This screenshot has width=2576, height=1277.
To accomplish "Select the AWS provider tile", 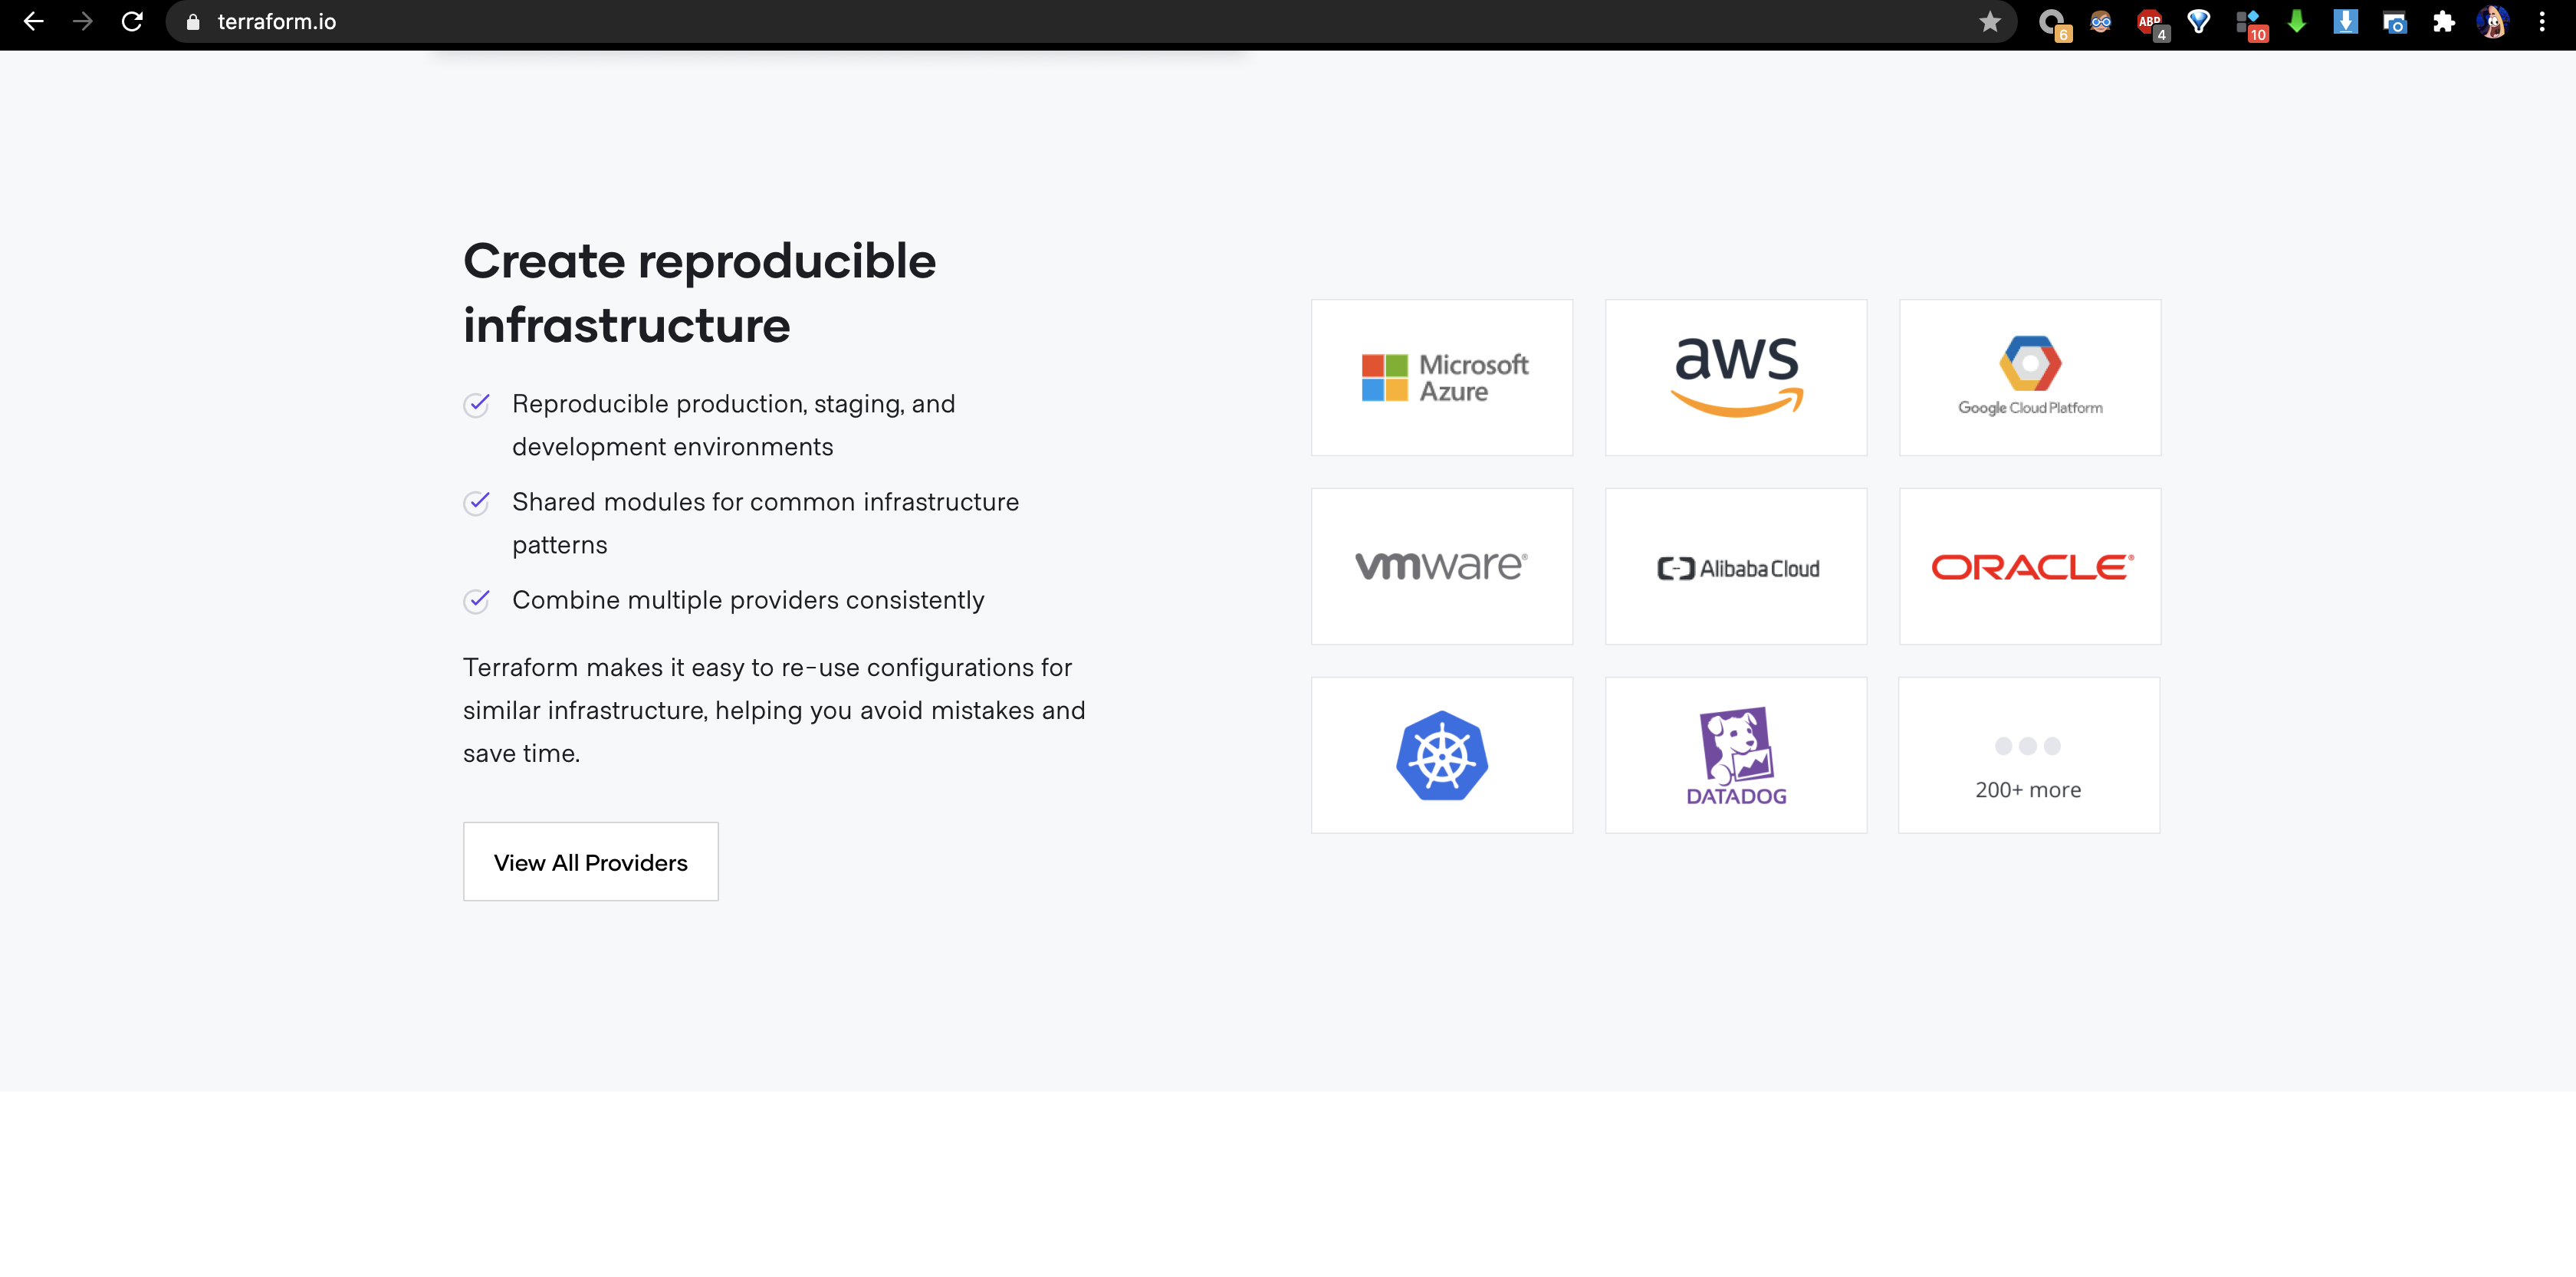I will 1735,378.
